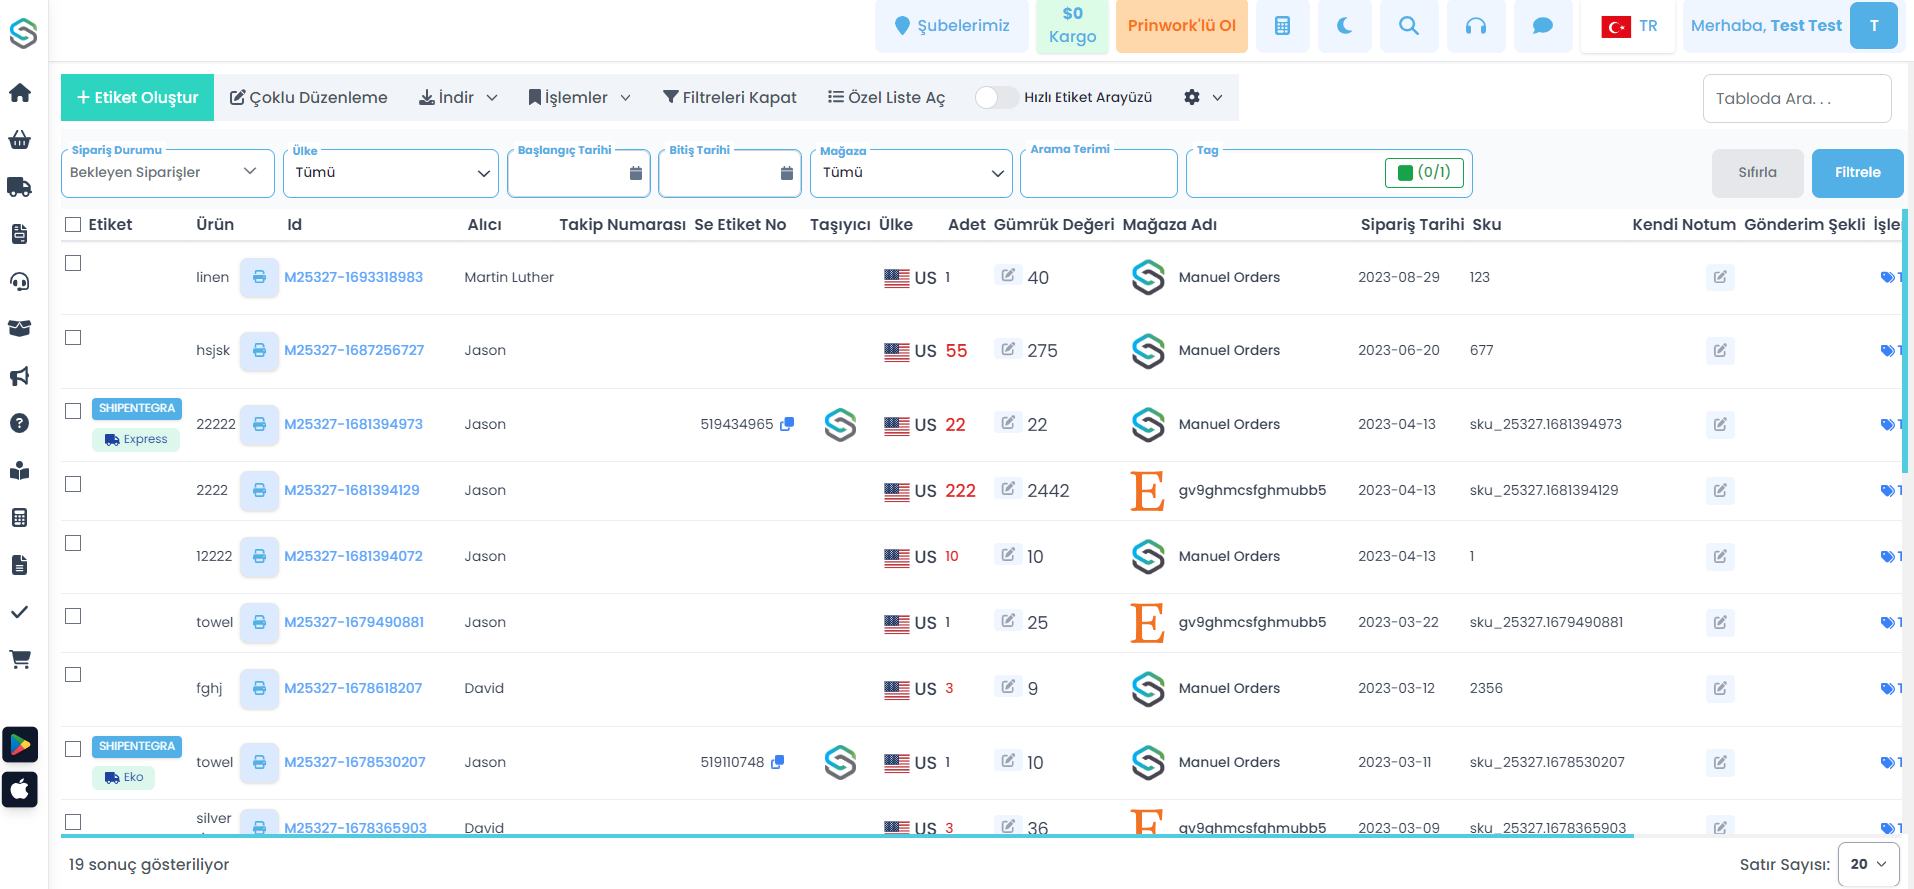Expand the İndir dropdown menu
The image size is (1914, 889).
[x=458, y=97]
